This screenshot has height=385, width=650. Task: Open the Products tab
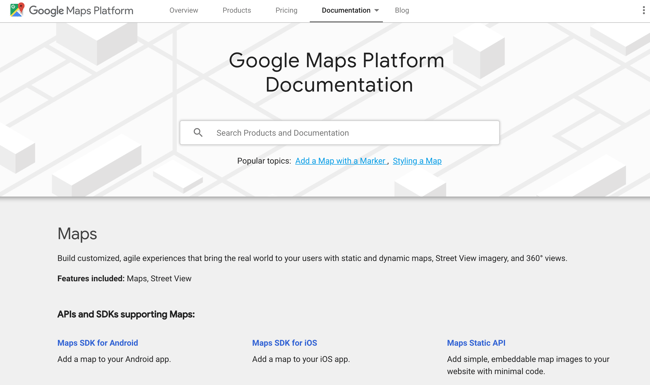(x=237, y=10)
